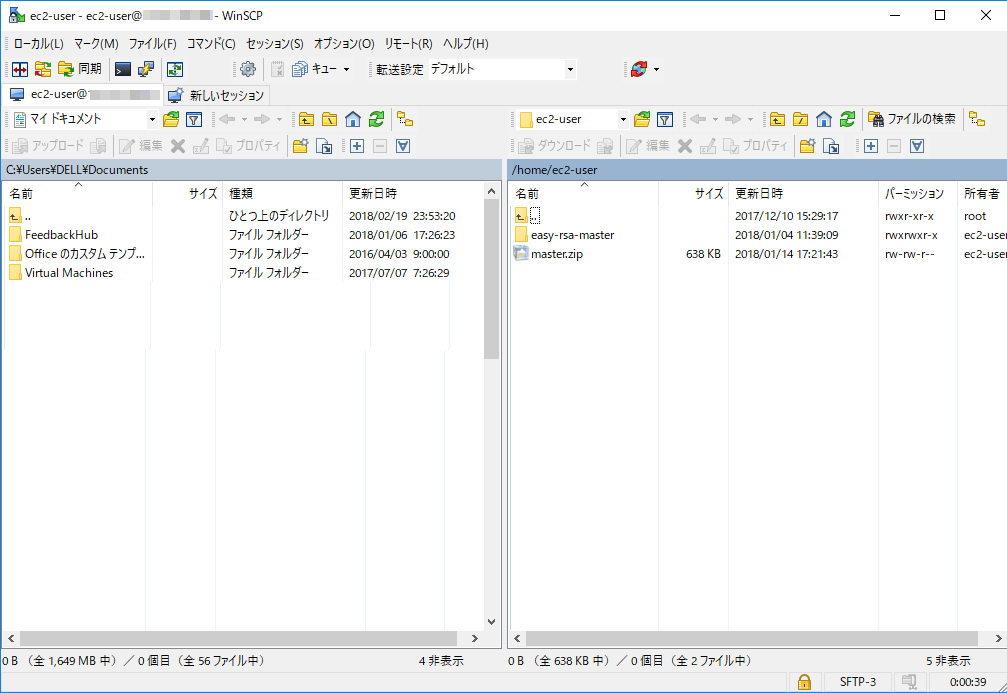1007x693 pixels.
Task: Go to remote root directory icon
Action: click(800, 119)
